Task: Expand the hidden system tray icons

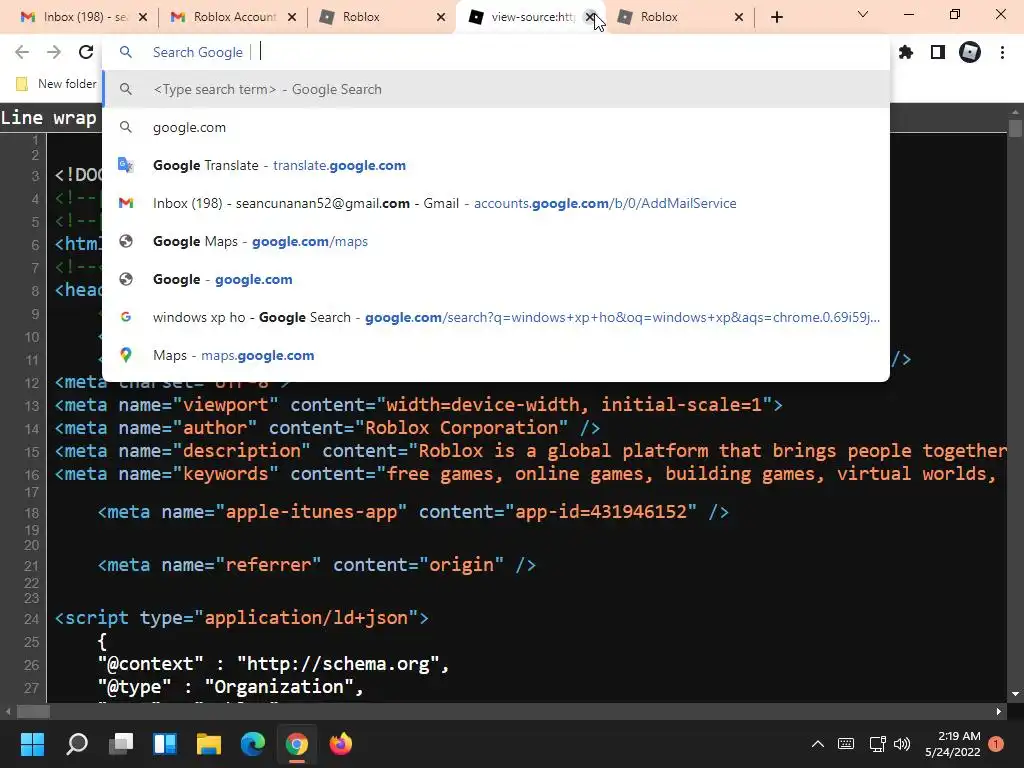Action: [x=818, y=744]
